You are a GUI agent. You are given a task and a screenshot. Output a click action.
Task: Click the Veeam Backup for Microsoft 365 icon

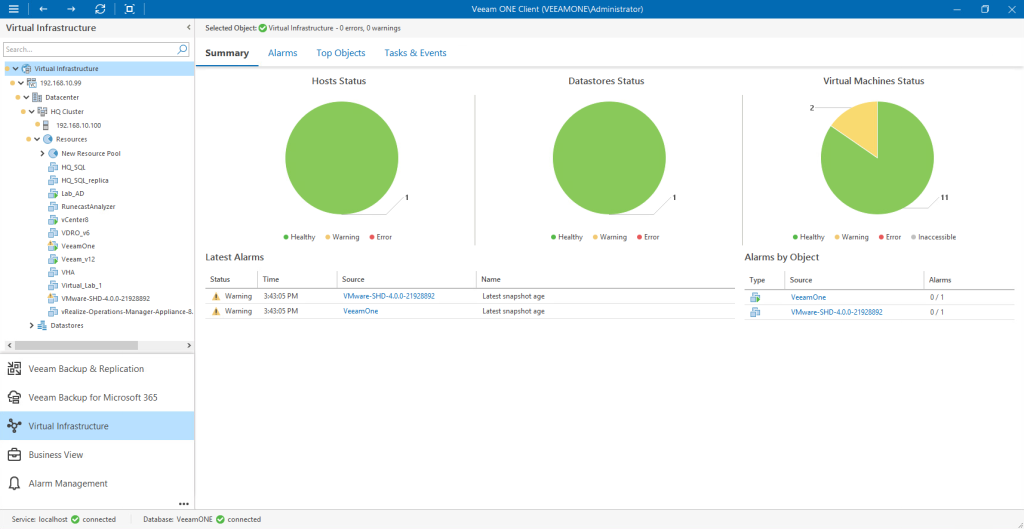pos(14,397)
